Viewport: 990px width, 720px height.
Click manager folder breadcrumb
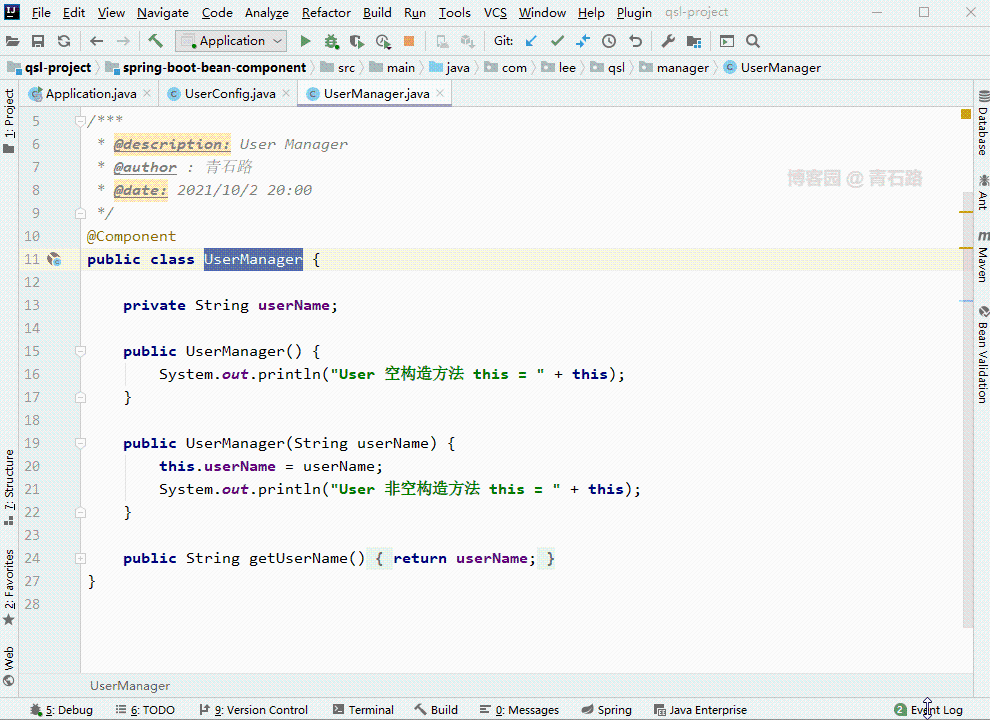(x=674, y=68)
